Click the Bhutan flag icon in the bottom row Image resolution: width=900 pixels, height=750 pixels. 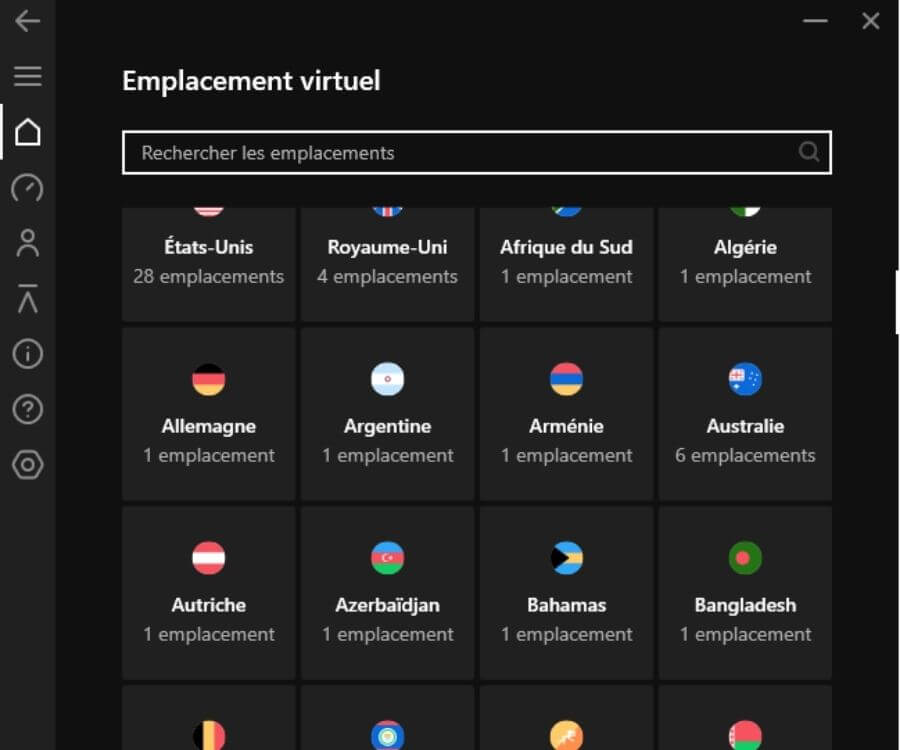click(x=567, y=735)
